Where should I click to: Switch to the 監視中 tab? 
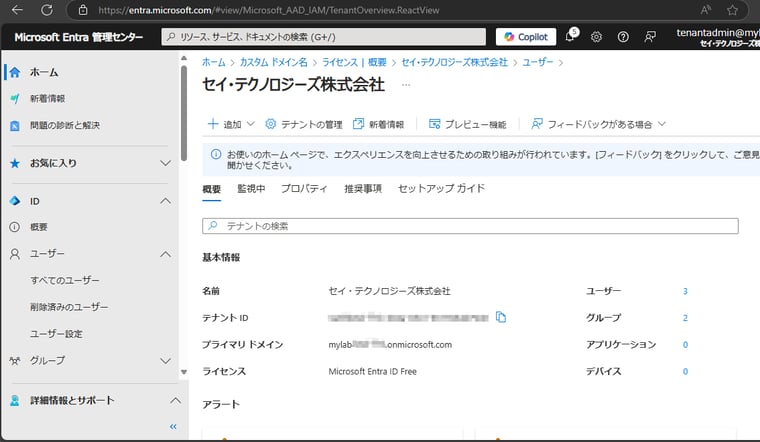coord(251,189)
